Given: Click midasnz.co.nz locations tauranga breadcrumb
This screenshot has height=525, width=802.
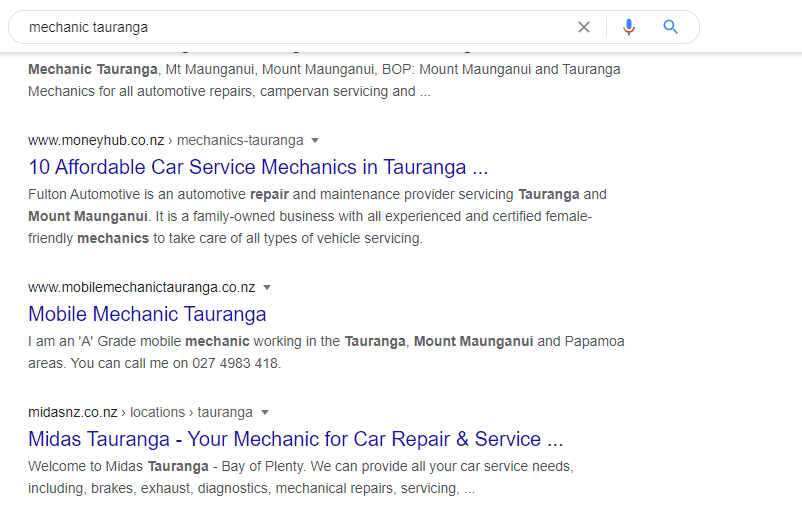Looking at the screenshot, I should pos(140,412).
